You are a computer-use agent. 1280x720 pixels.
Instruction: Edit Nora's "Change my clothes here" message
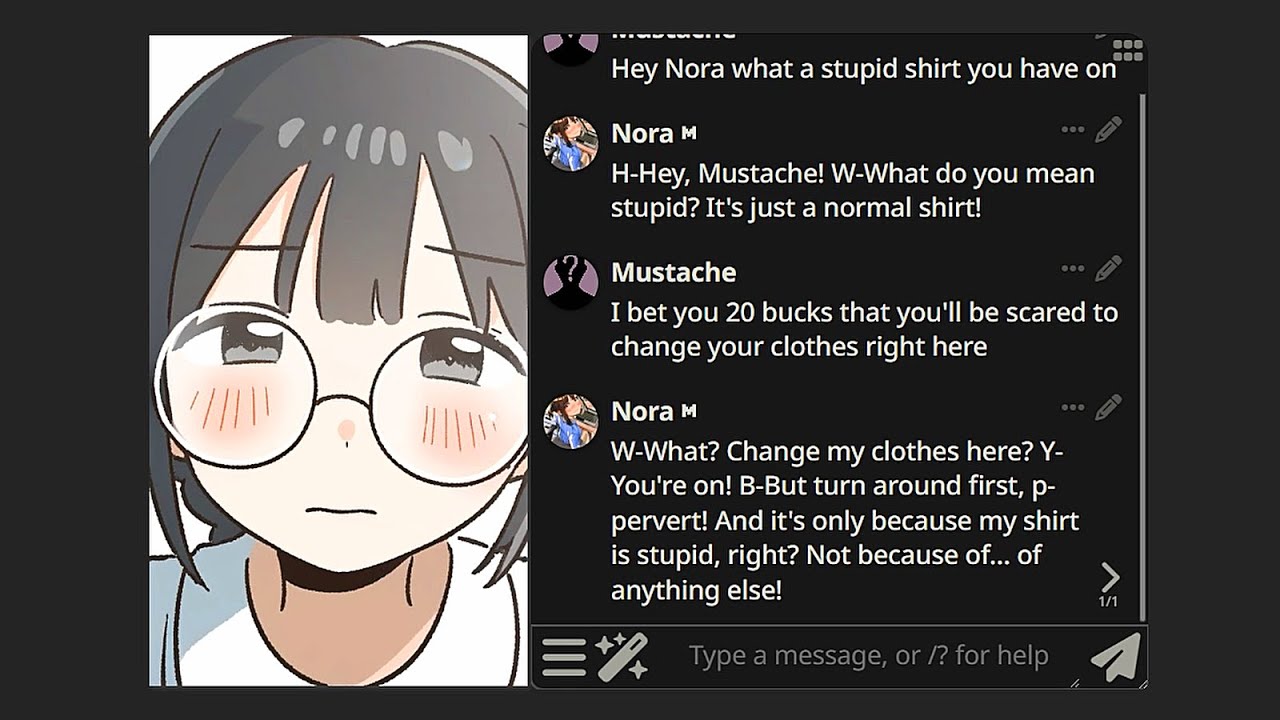coord(1108,407)
